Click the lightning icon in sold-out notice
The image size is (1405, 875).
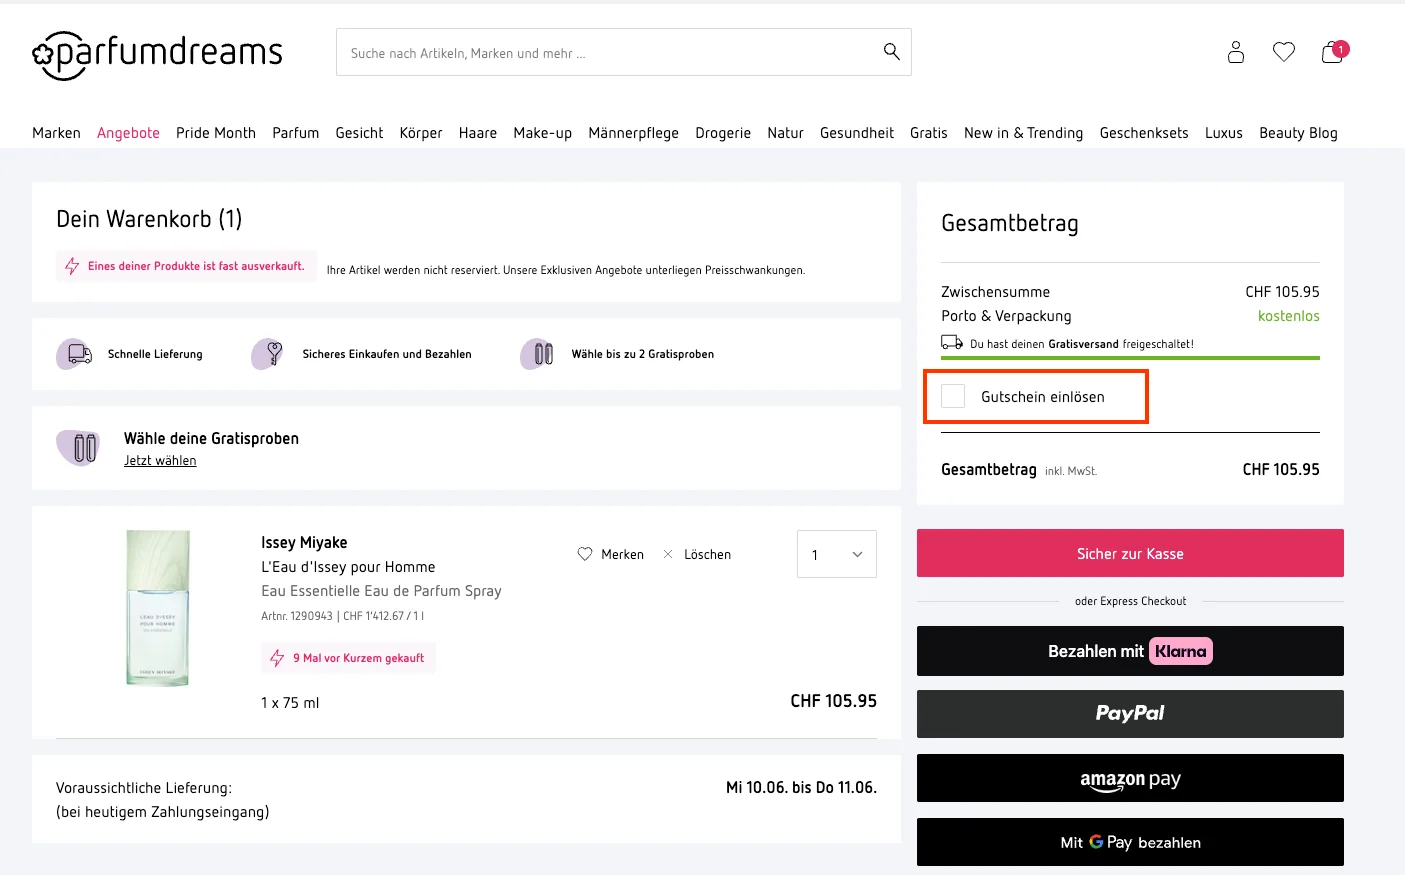point(72,266)
